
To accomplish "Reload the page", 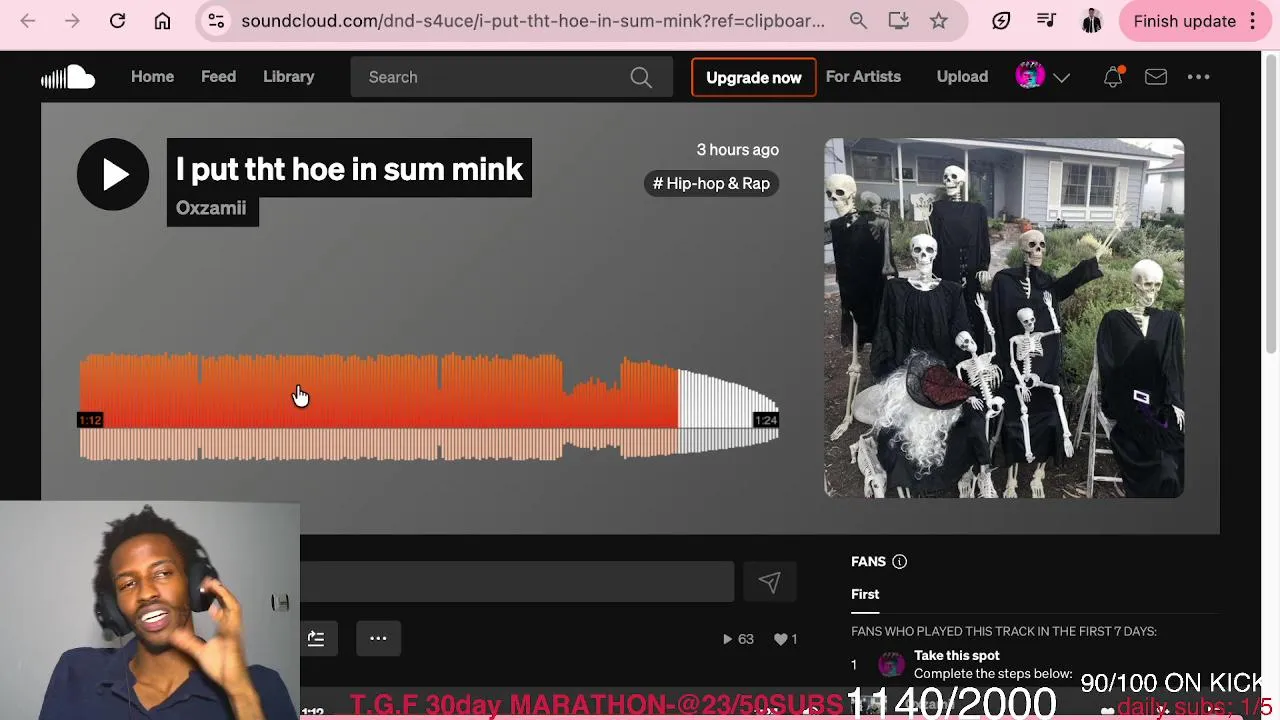I will [117, 21].
